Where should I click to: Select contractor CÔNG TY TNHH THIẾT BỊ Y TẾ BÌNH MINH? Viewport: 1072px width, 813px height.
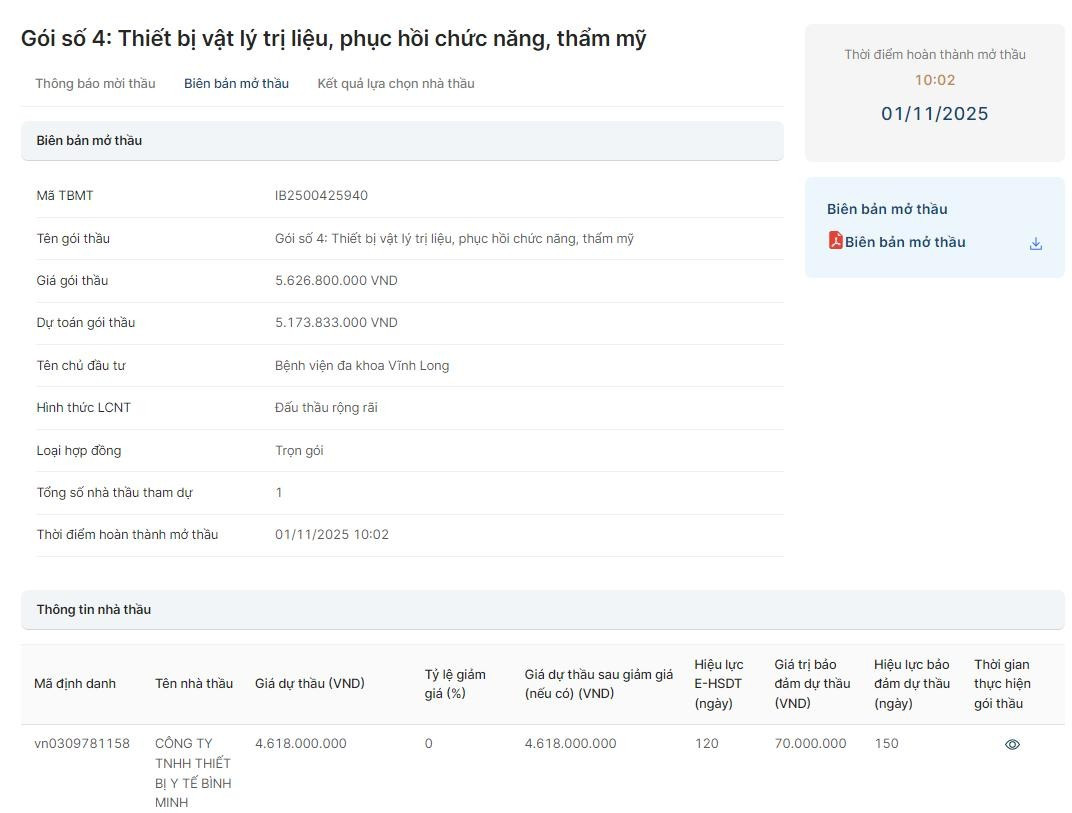tap(193, 772)
